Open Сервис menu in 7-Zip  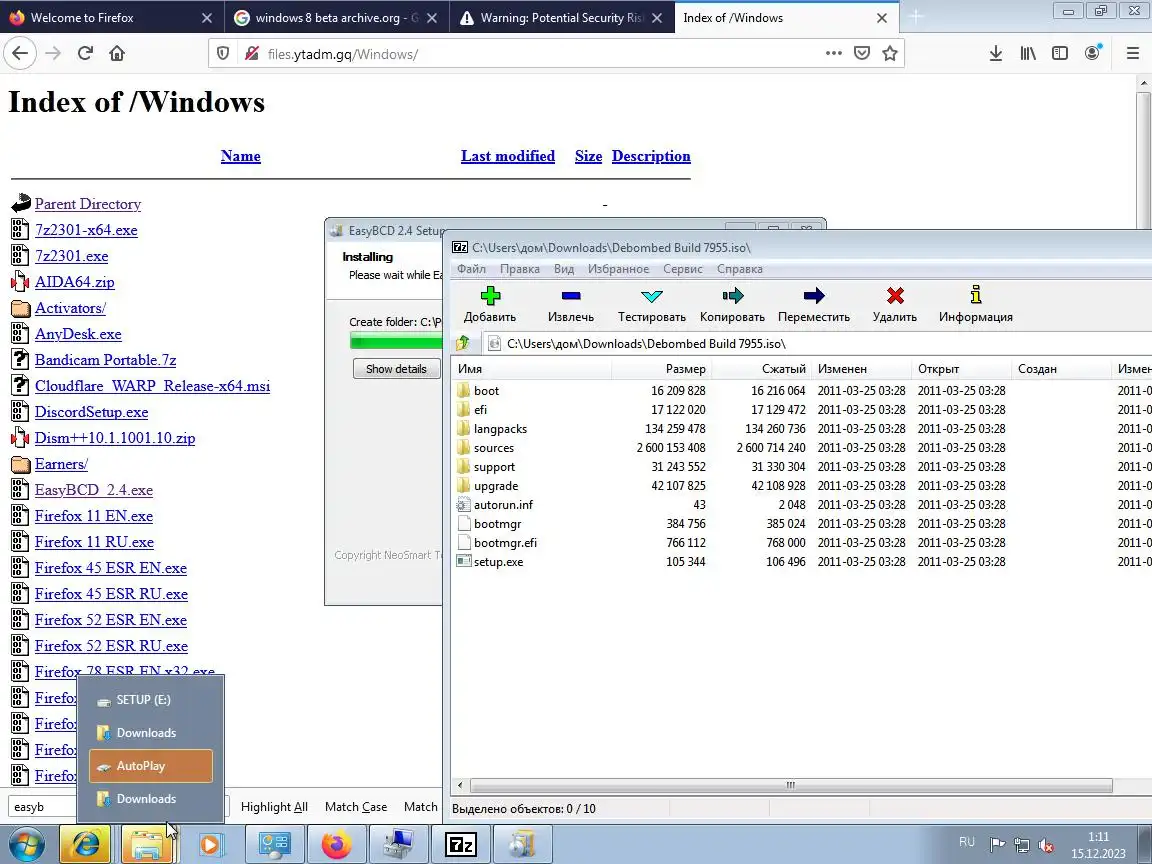coord(683,269)
